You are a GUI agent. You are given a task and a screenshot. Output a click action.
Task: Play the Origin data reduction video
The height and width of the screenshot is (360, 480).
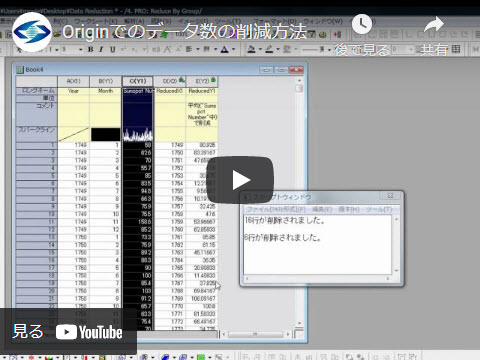tap(240, 180)
